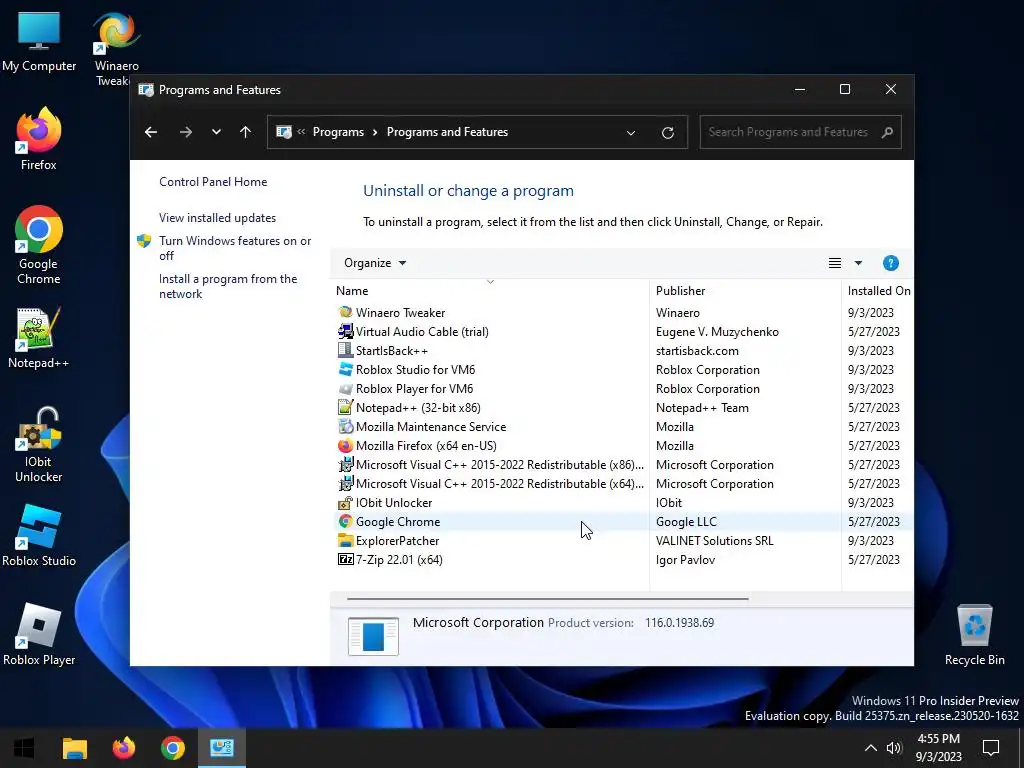
Task: Open File Explorer from the taskbar
Action: click(x=74, y=748)
